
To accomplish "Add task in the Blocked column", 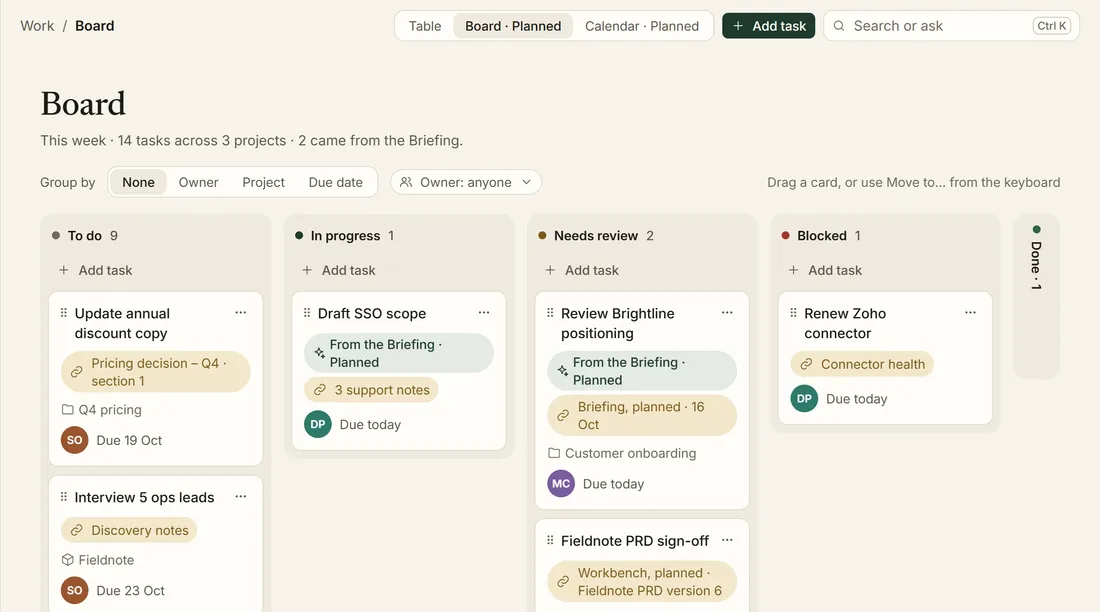I will [826, 270].
